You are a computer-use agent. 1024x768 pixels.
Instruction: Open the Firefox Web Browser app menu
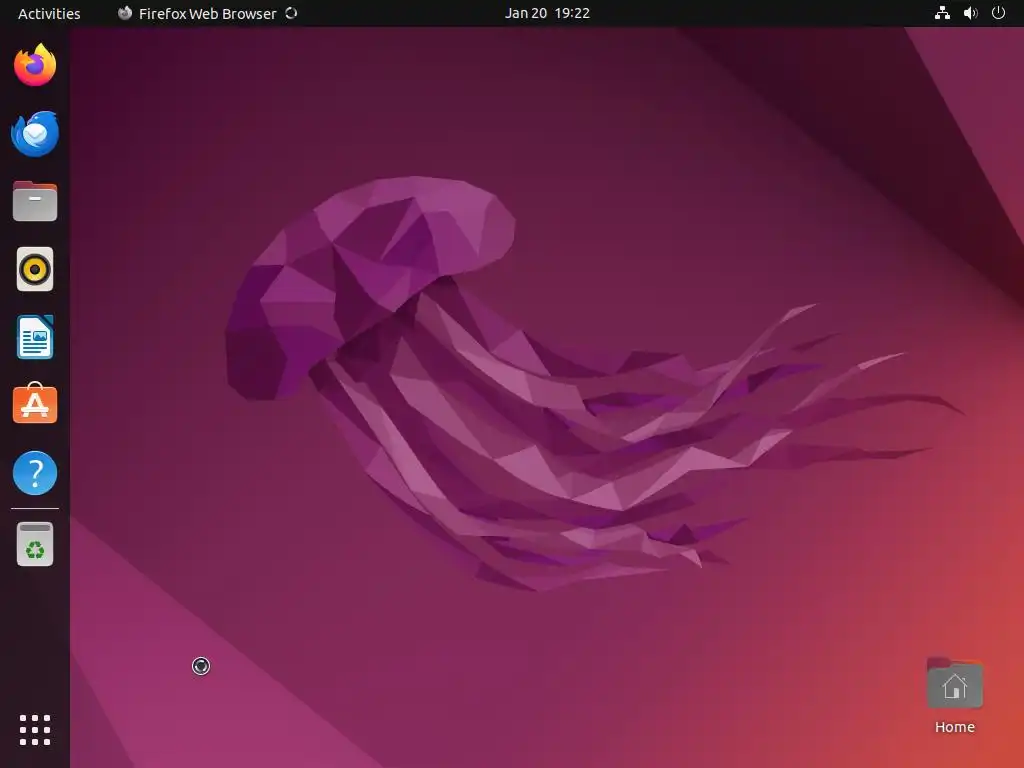208,14
